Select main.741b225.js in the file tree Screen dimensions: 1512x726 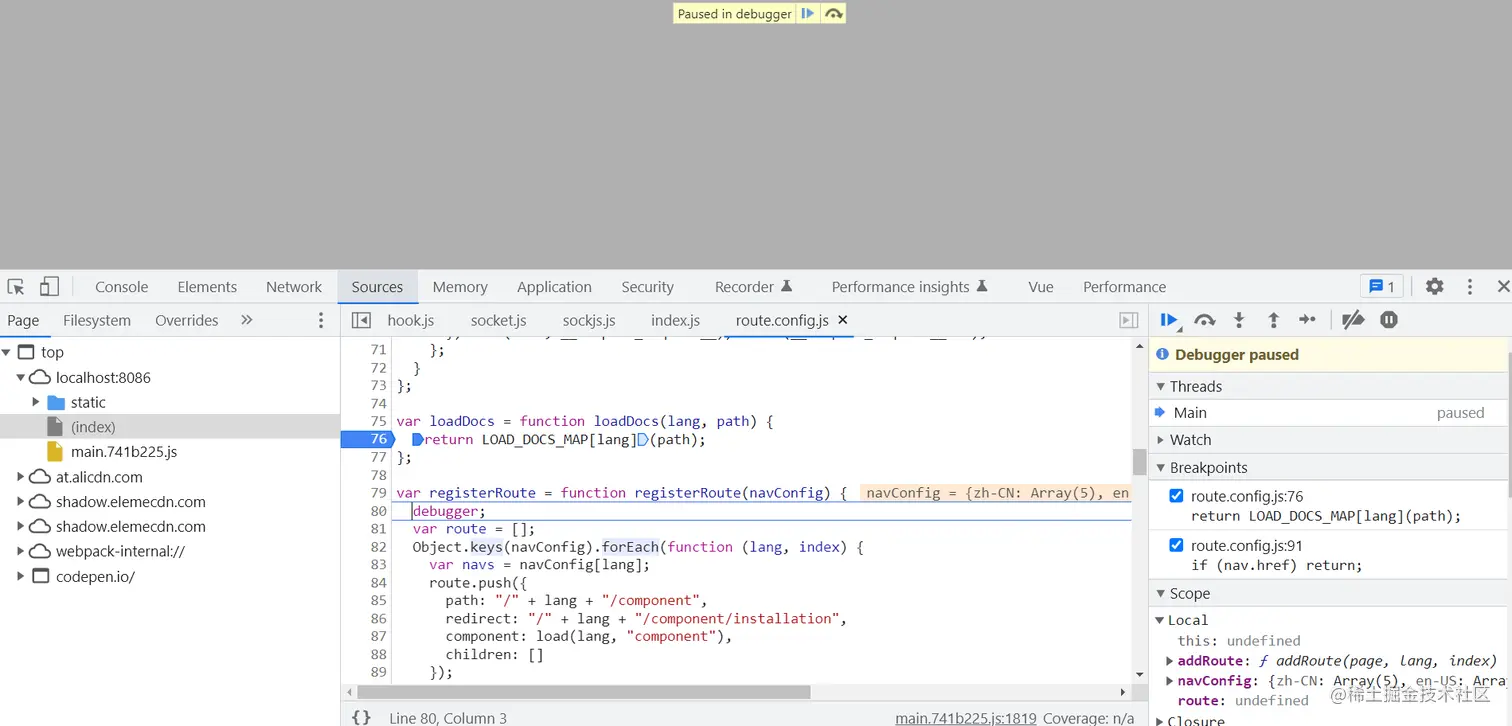point(124,452)
